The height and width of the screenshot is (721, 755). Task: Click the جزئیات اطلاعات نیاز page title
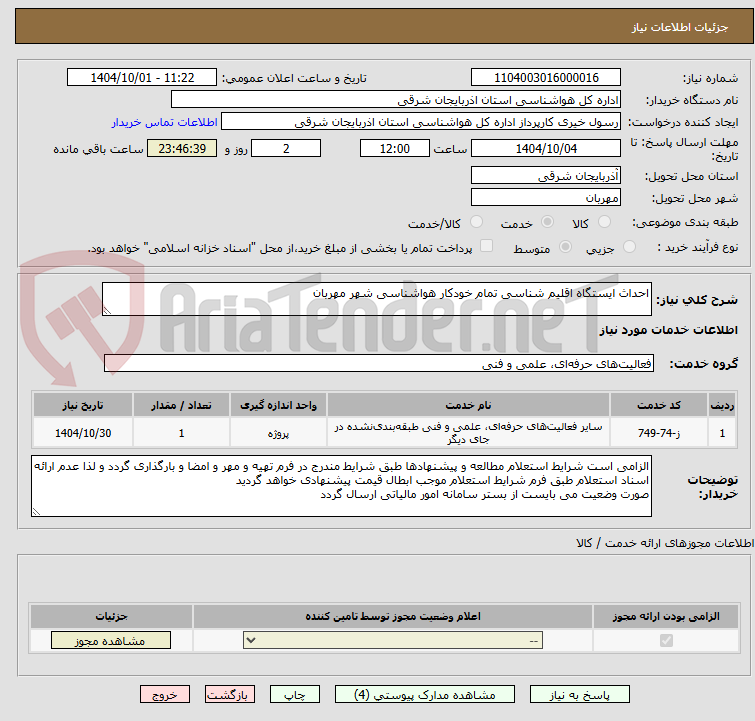pos(679,27)
